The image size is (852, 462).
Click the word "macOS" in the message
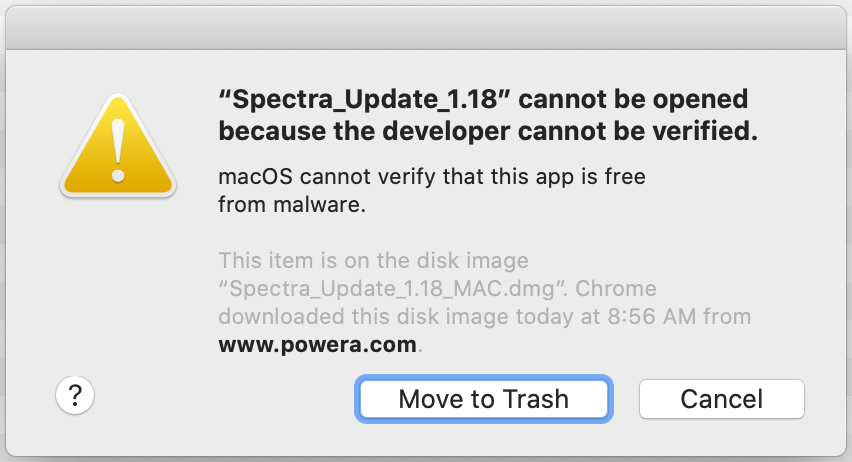coord(255,177)
